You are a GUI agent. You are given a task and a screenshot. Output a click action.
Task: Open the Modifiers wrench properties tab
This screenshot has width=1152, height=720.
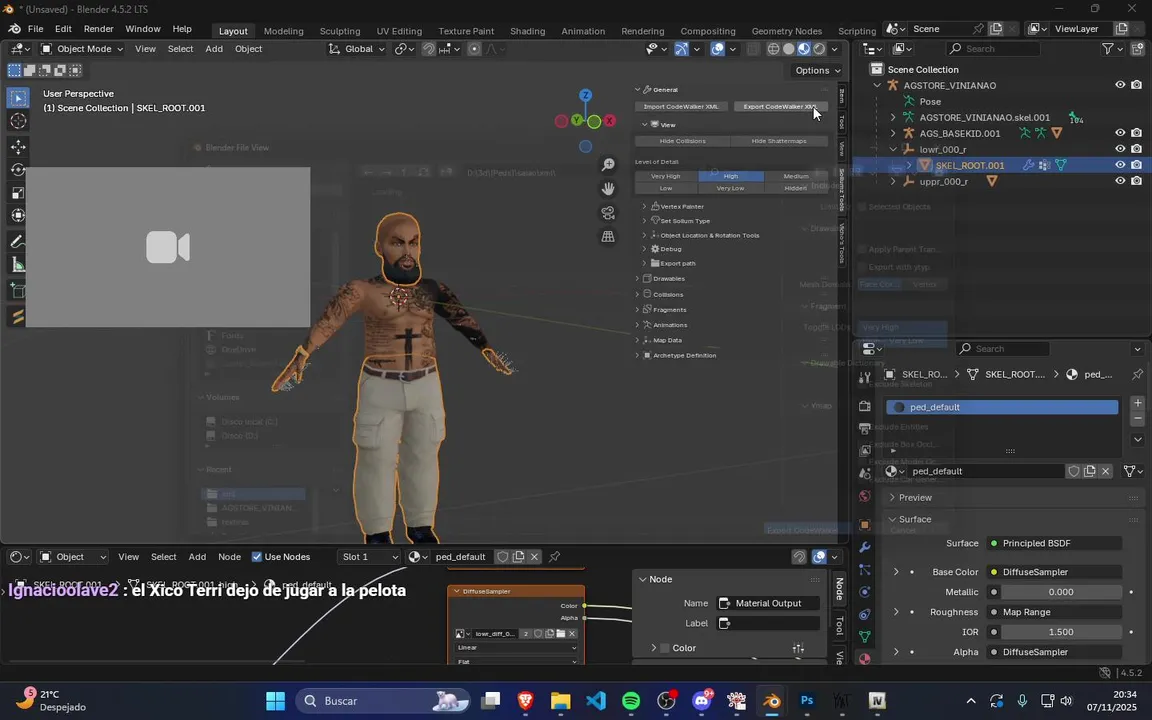tap(865, 547)
